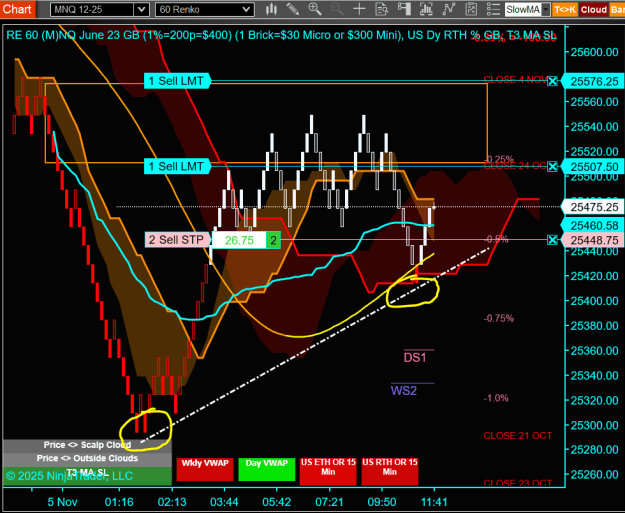Viewport: 625px width, 513px height.
Task: Cancel the 25507.50 sell limit order X
Action: [x=552, y=167]
